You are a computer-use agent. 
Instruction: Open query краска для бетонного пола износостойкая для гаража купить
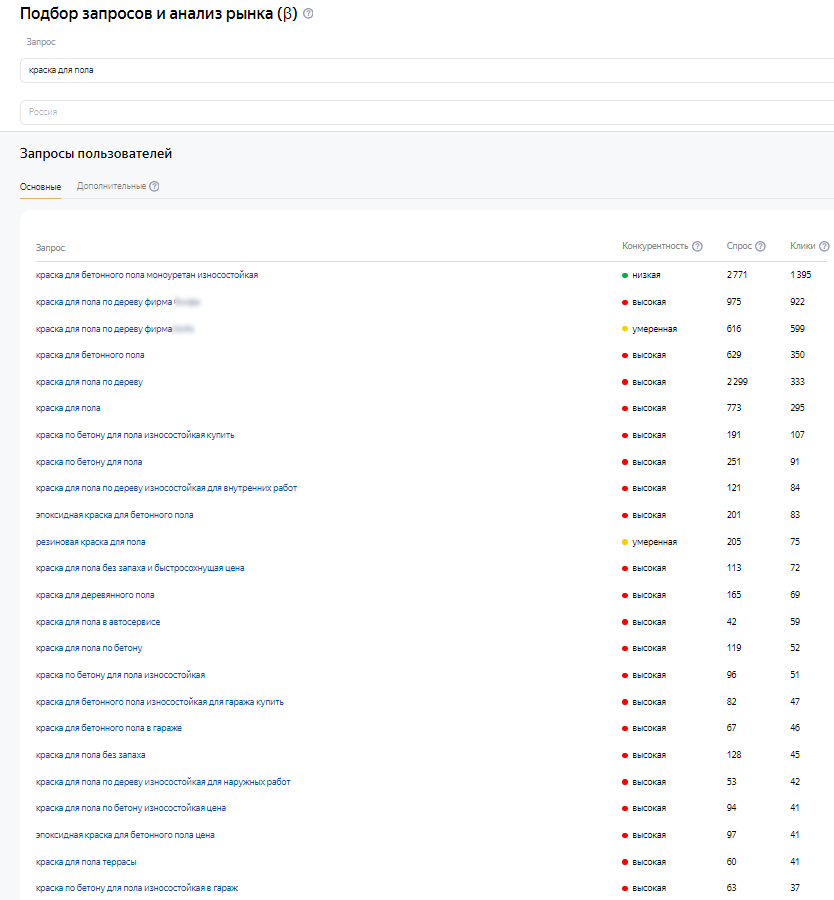[160, 702]
